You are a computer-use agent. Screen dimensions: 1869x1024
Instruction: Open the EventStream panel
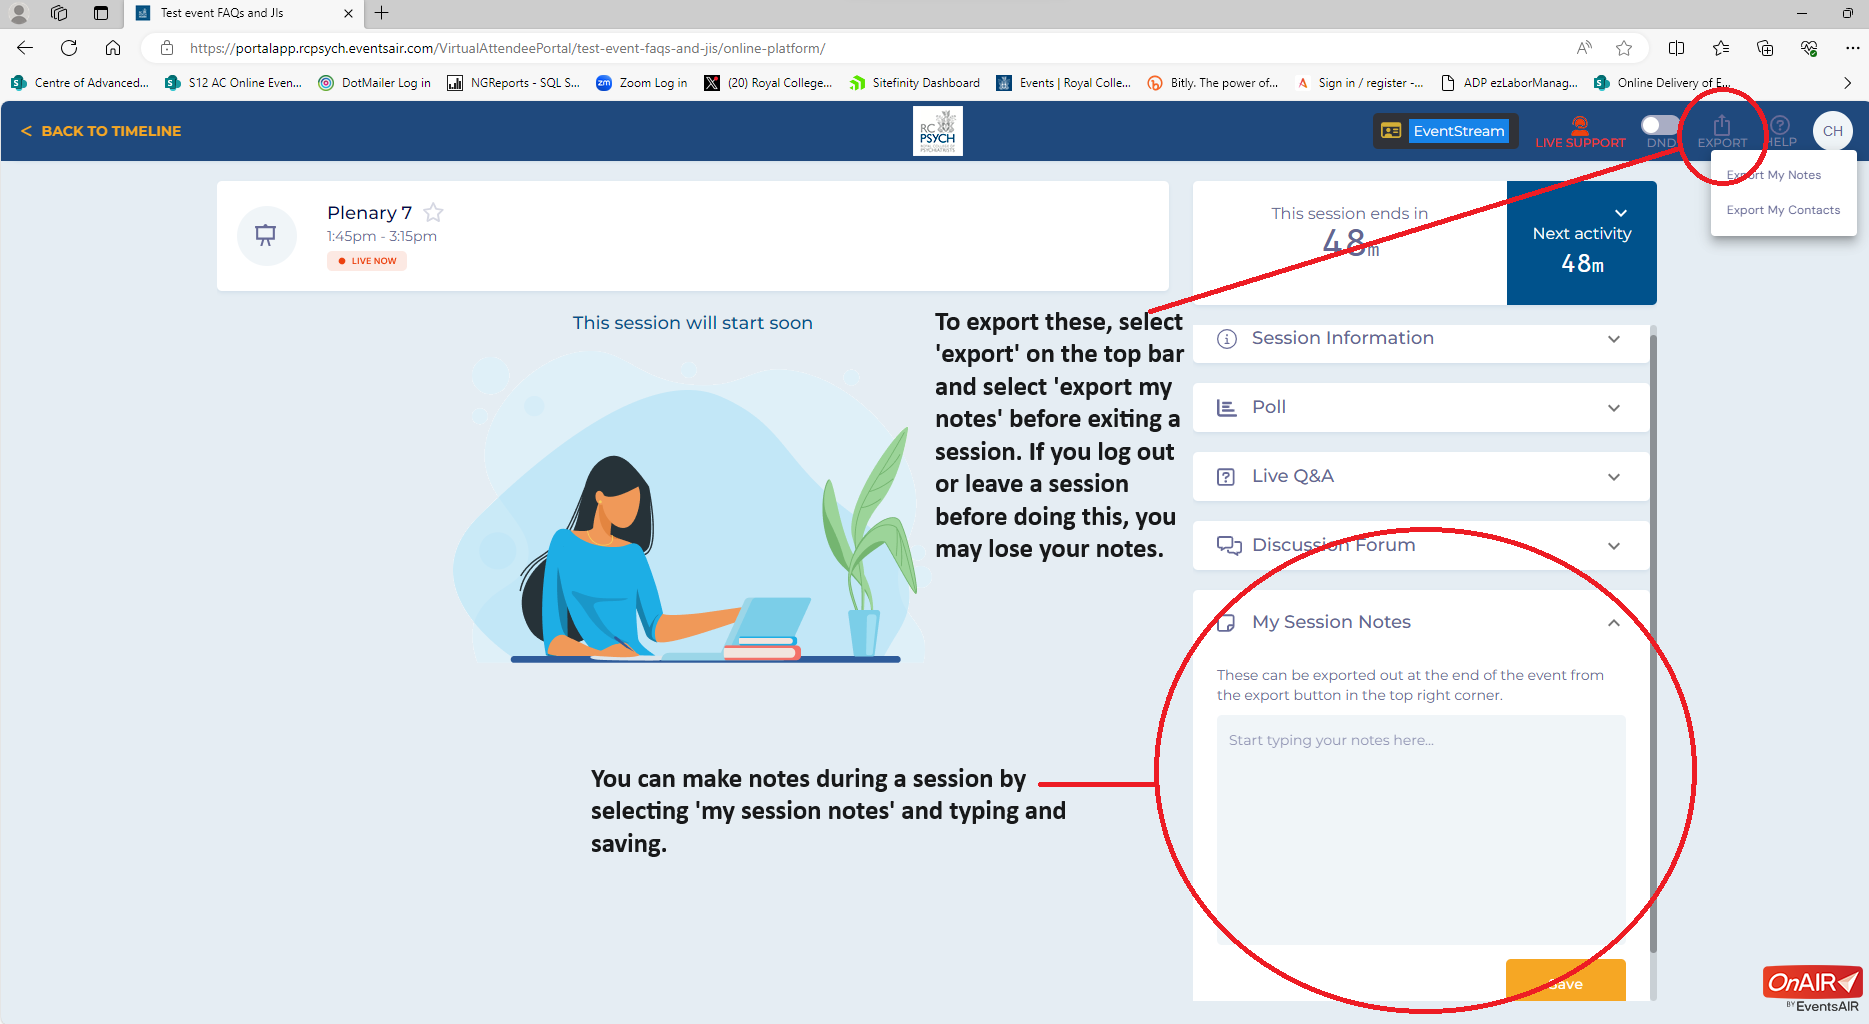(1445, 131)
